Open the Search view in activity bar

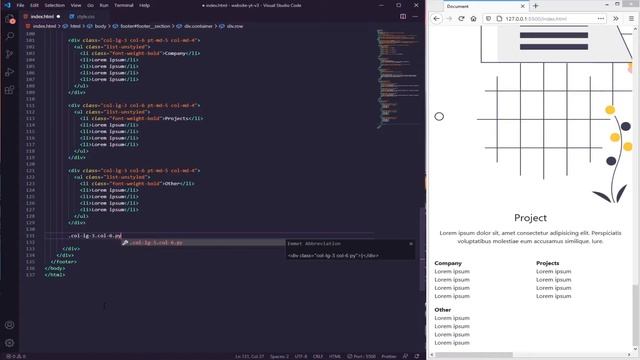(x=9, y=36)
